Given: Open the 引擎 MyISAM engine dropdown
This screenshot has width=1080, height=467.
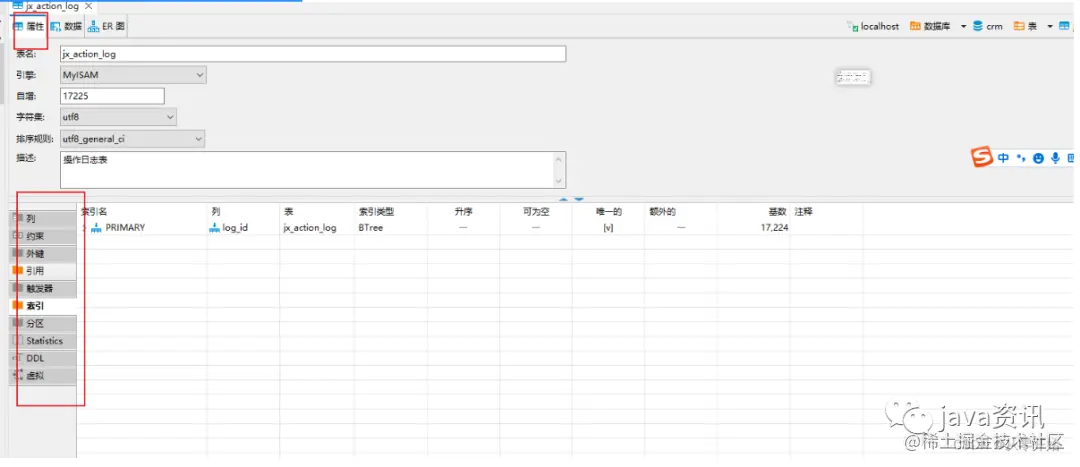Looking at the screenshot, I should pos(133,74).
